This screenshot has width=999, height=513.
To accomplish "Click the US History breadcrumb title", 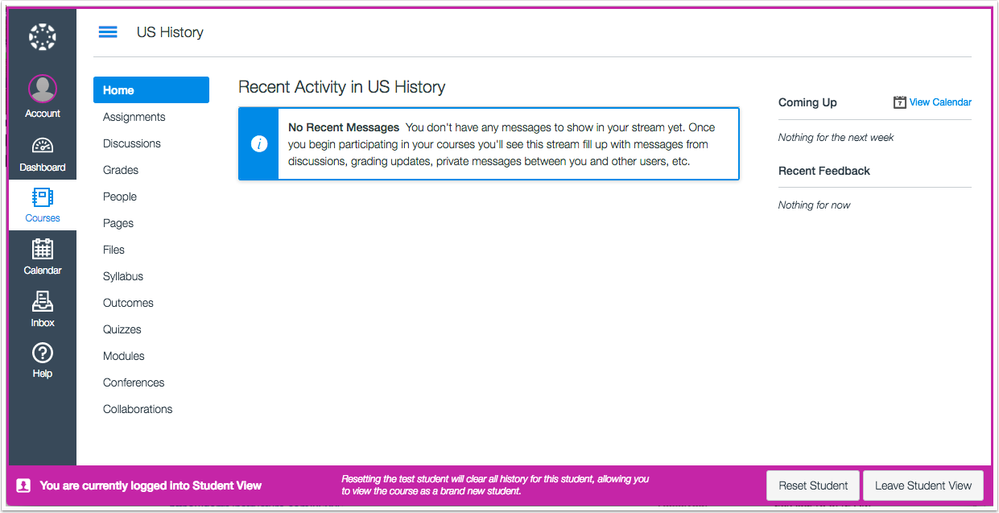I will pyautogui.click(x=170, y=32).
